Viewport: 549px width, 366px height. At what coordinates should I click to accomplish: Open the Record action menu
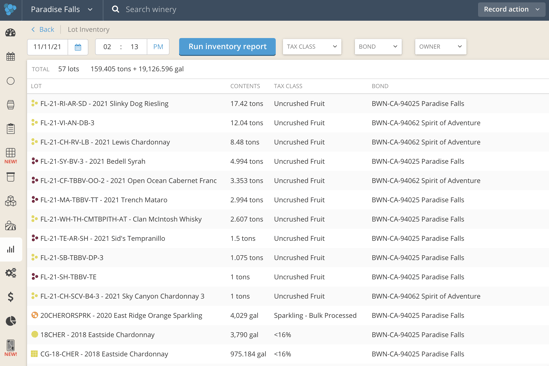point(511,9)
